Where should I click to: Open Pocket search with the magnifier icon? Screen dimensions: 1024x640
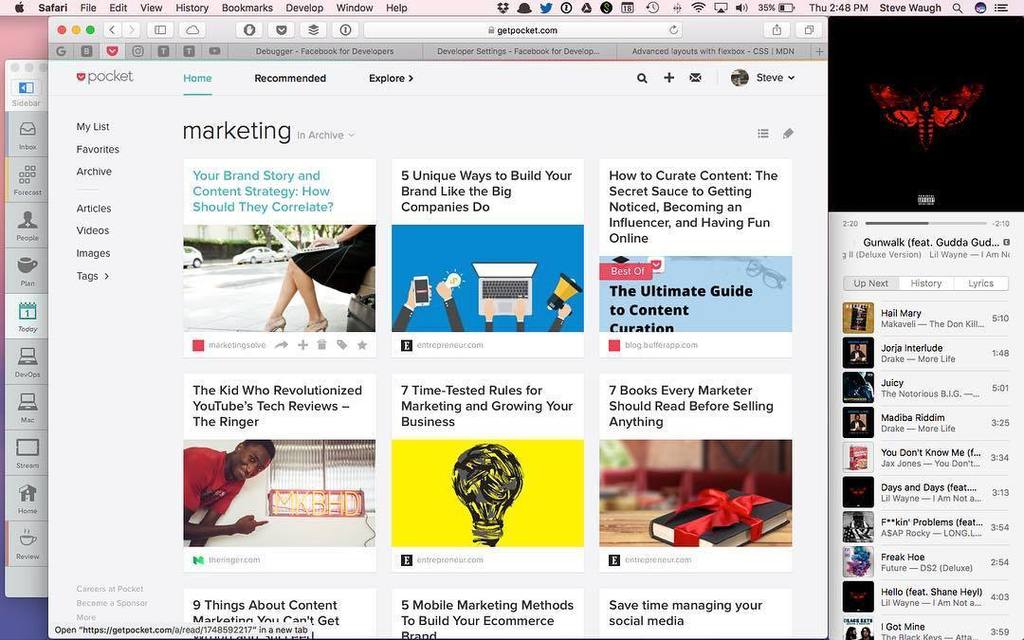point(642,77)
